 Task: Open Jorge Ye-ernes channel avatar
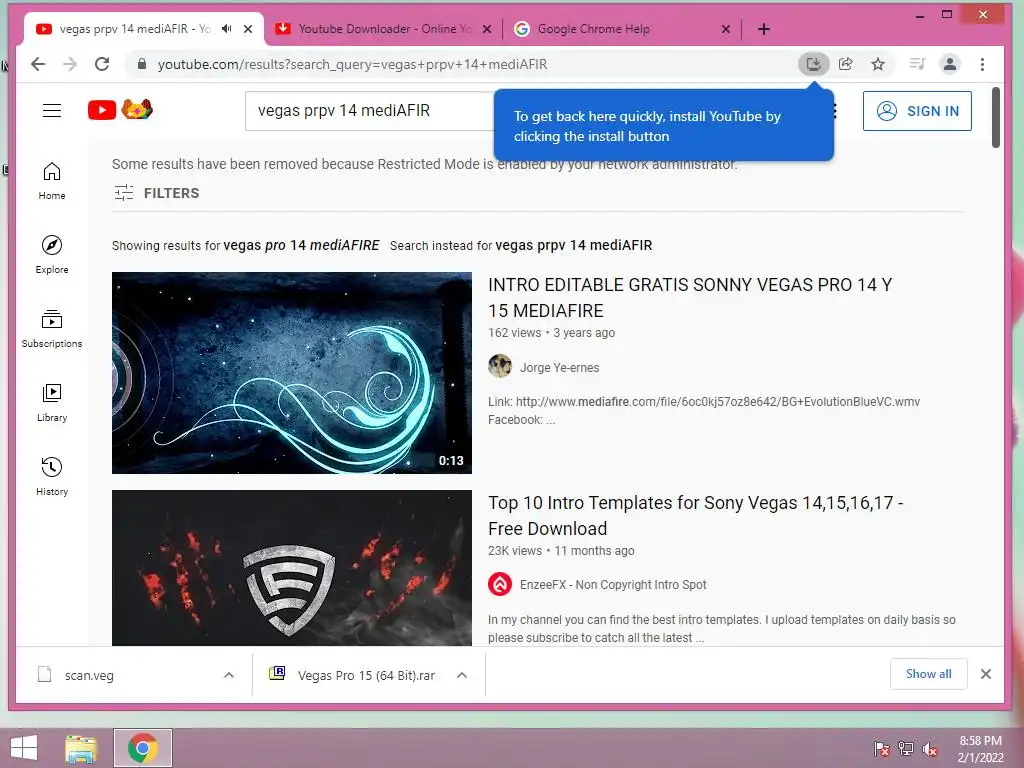500,366
